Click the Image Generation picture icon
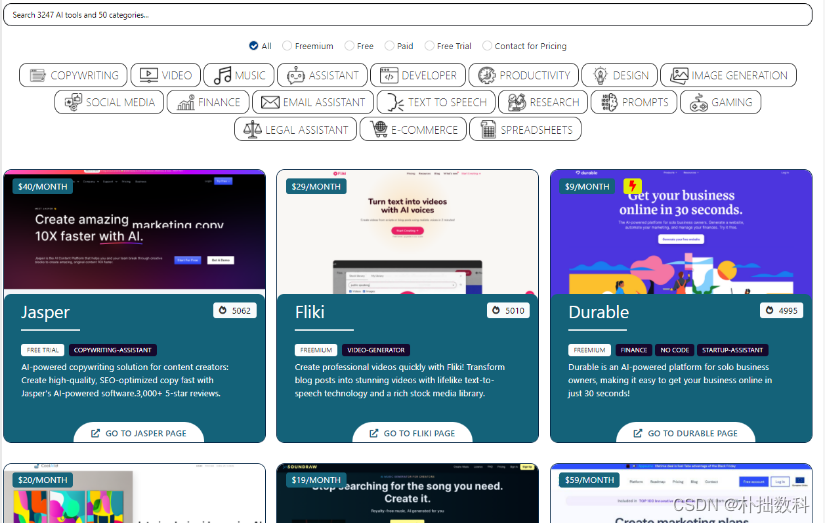The height and width of the screenshot is (523, 825). [x=679, y=75]
